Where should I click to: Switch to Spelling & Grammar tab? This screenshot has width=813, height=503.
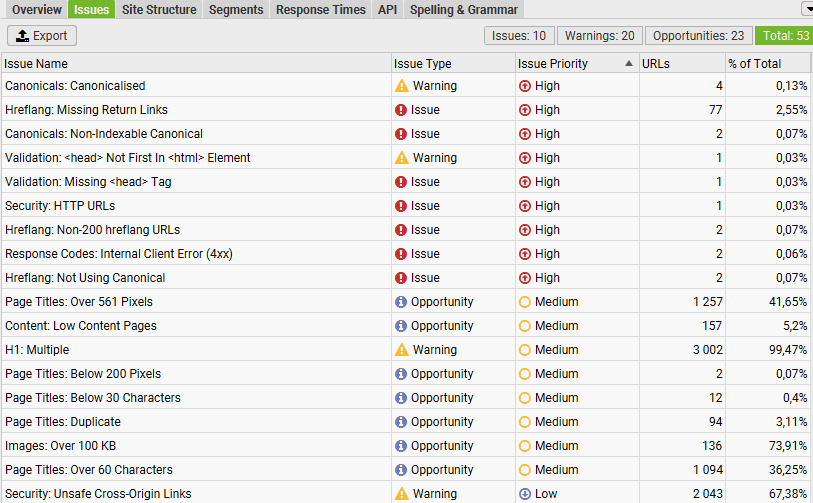(464, 9)
